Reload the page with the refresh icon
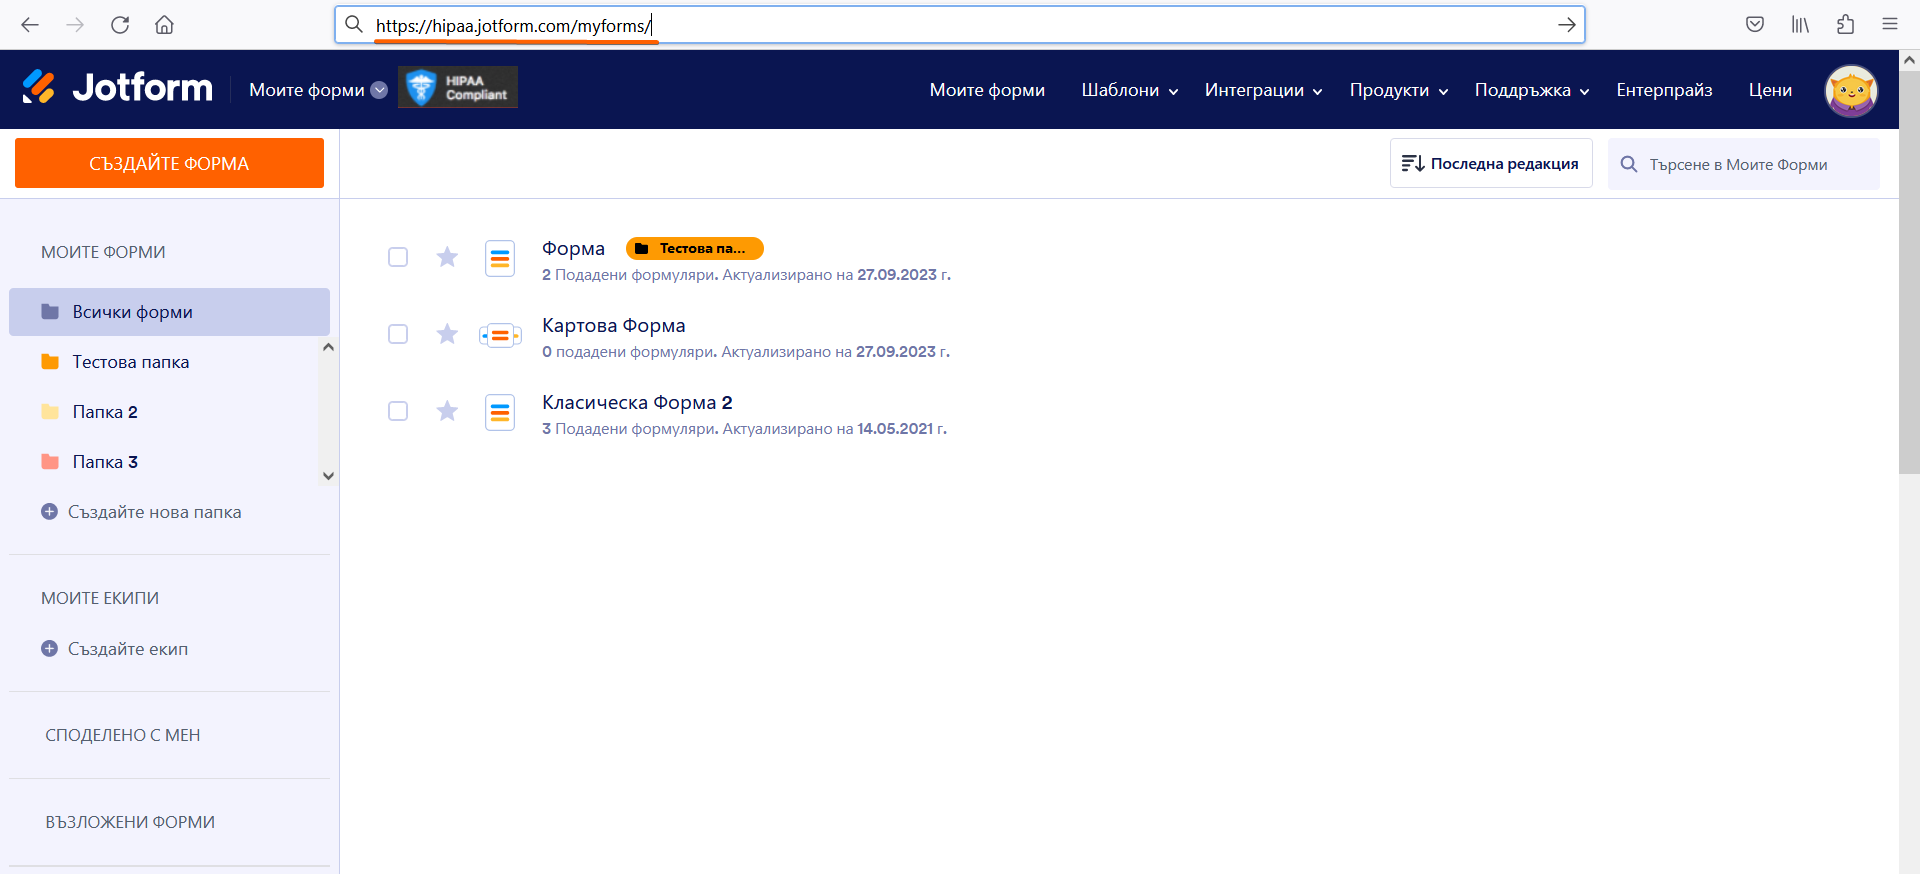The image size is (1920, 874). click(120, 25)
